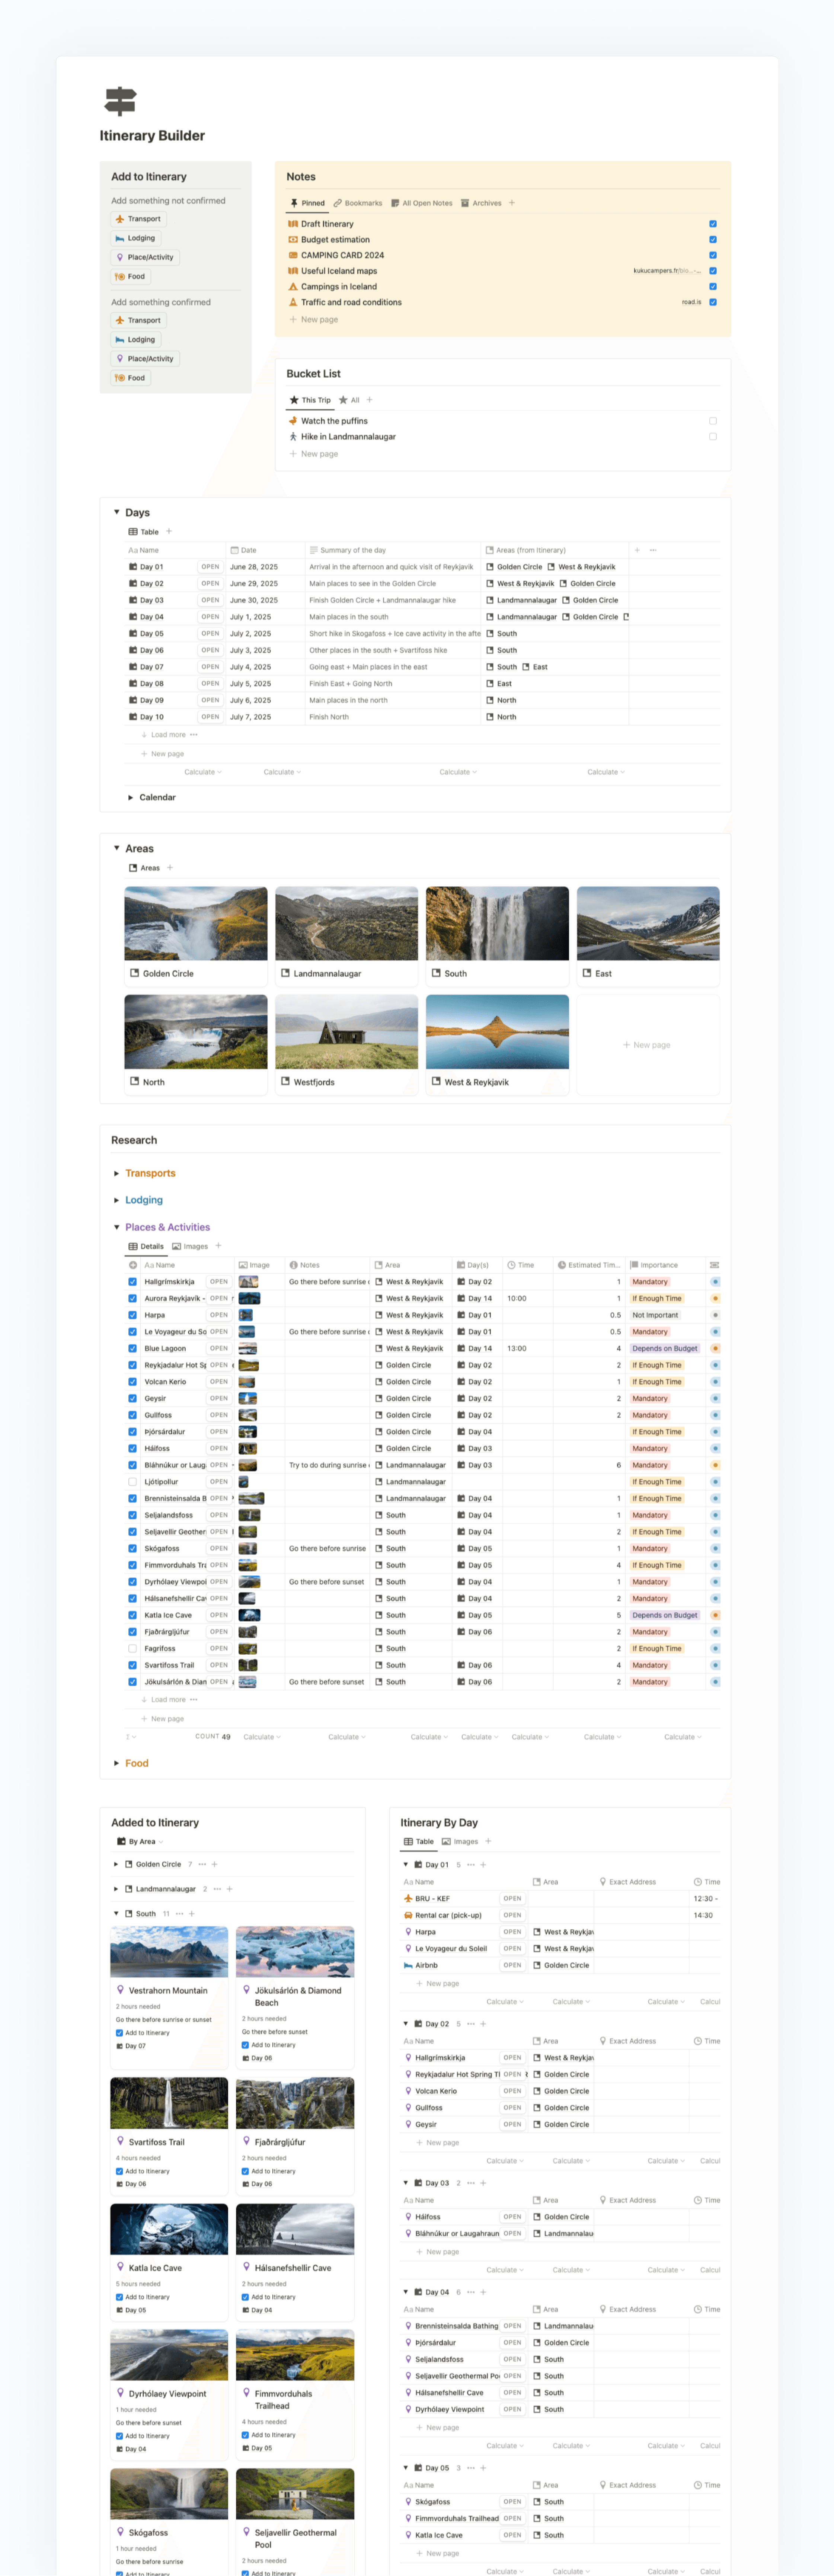
Task: Open the Golden Circle area card
Action: [x=196, y=936]
